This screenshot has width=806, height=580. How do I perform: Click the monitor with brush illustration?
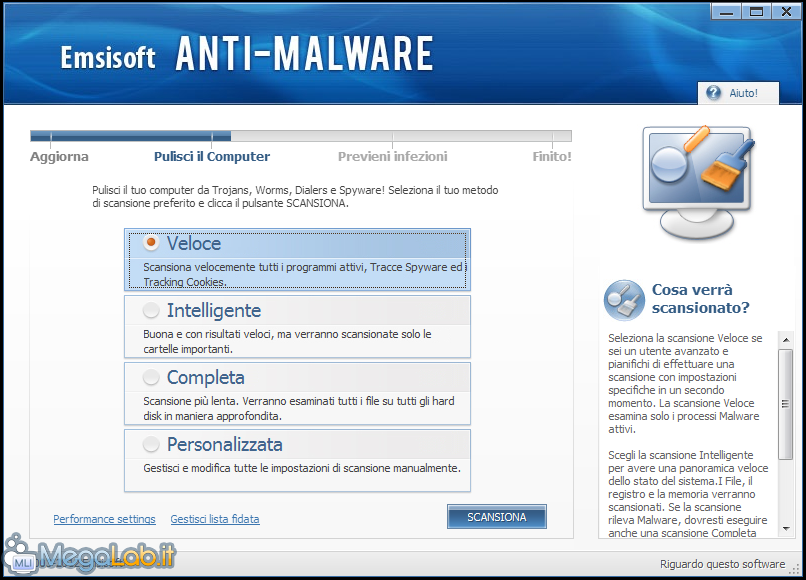(698, 183)
